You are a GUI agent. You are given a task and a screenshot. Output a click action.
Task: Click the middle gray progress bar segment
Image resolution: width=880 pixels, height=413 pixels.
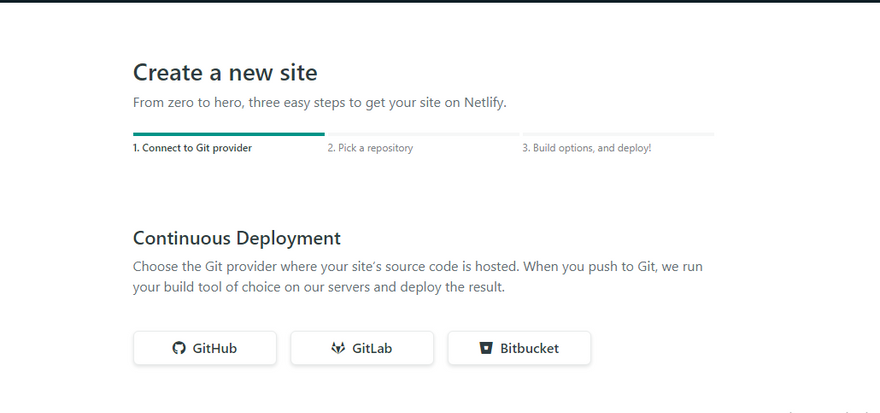click(422, 133)
